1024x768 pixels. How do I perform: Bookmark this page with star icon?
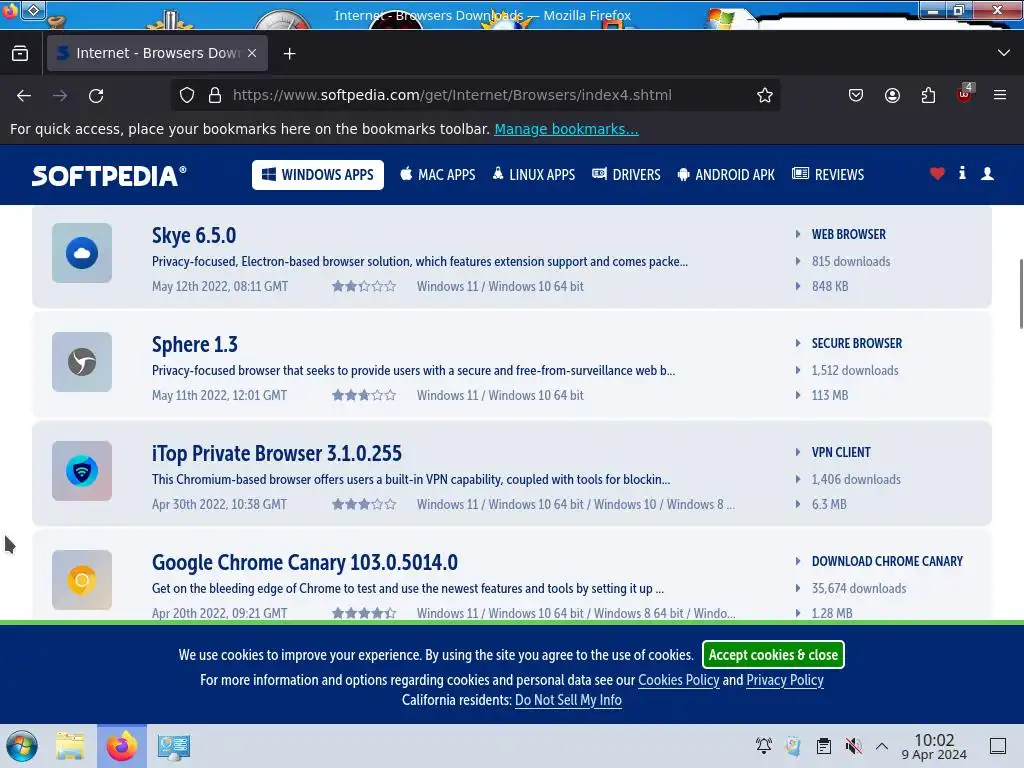[765, 95]
